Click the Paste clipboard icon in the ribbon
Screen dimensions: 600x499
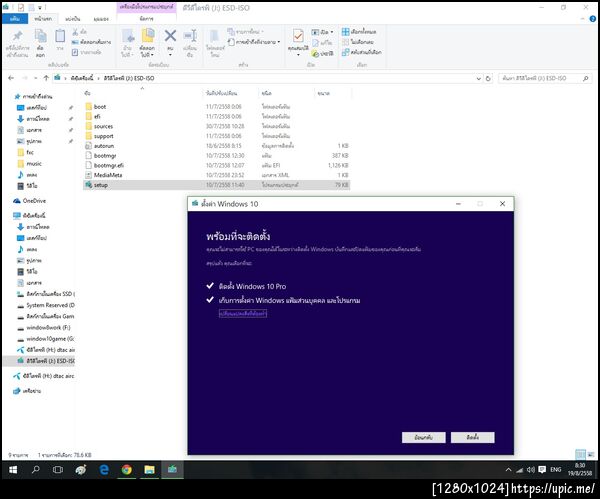pyautogui.click(x=60, y=36)
